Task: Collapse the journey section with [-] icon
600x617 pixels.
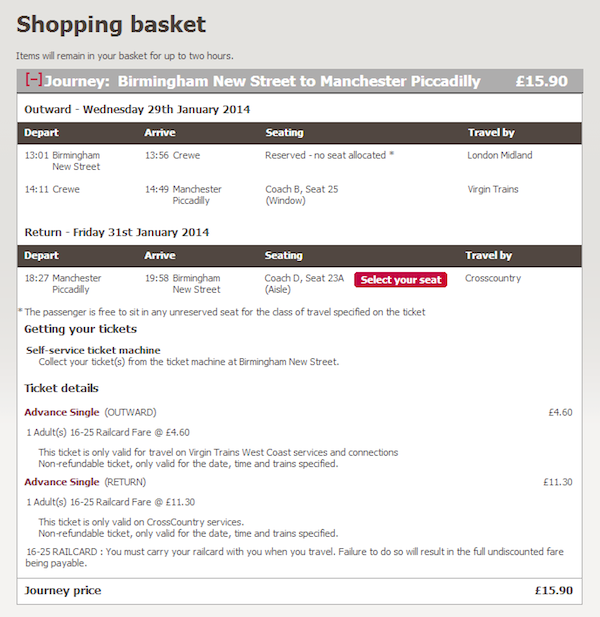Action: point(34,80)
